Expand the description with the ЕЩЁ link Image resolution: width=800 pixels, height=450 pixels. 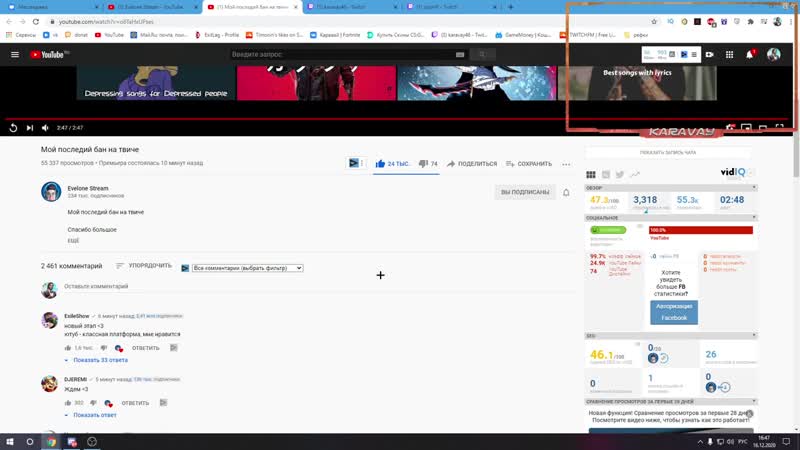(73, 240)
